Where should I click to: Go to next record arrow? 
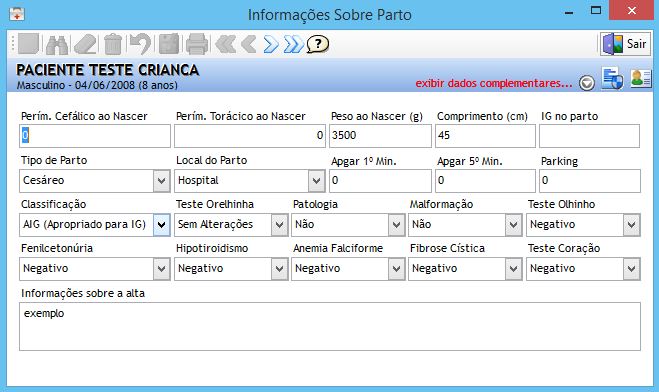point(271,44)
